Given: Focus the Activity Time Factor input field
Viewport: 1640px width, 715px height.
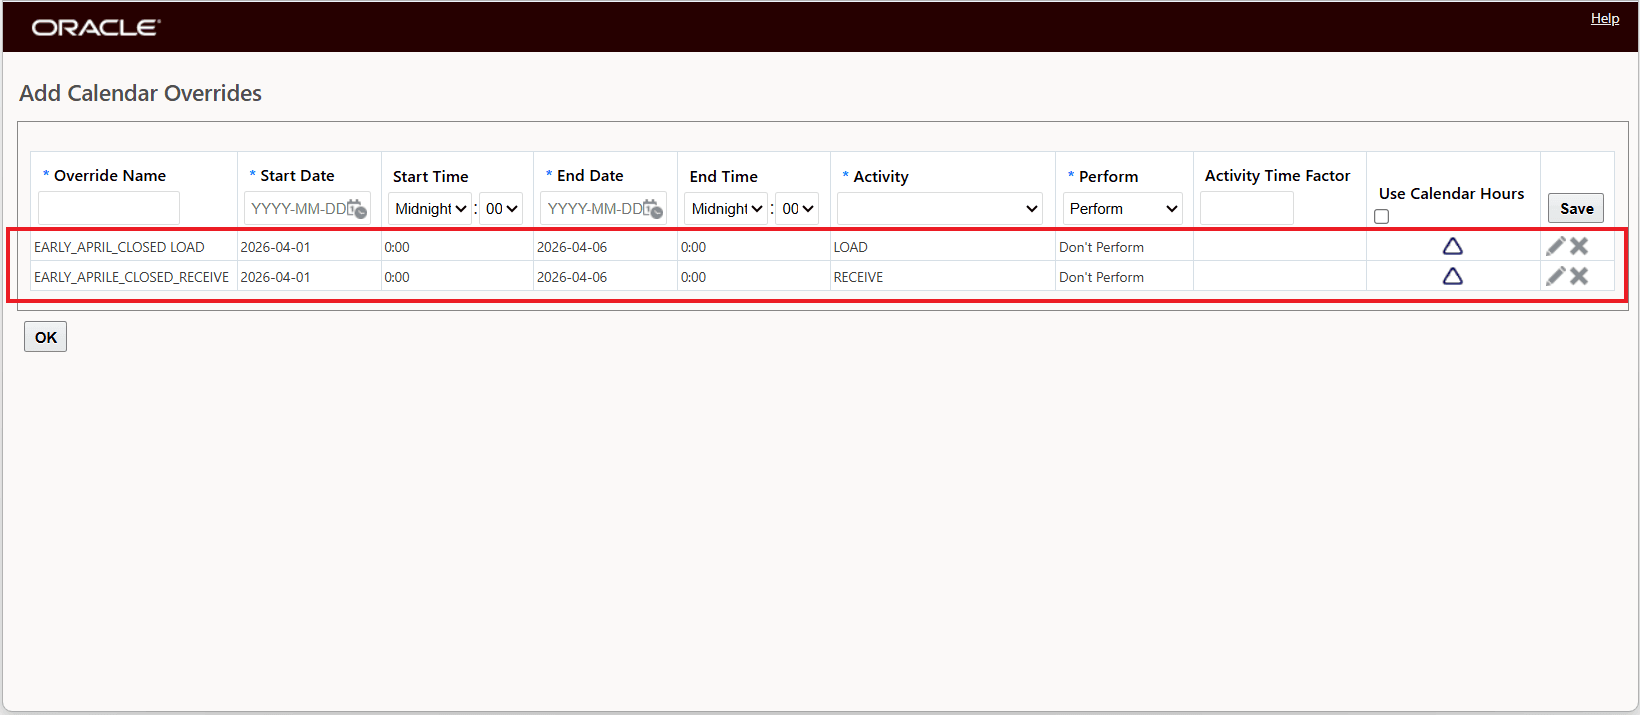Looking at the screenshot, I should click(1247, 208).
